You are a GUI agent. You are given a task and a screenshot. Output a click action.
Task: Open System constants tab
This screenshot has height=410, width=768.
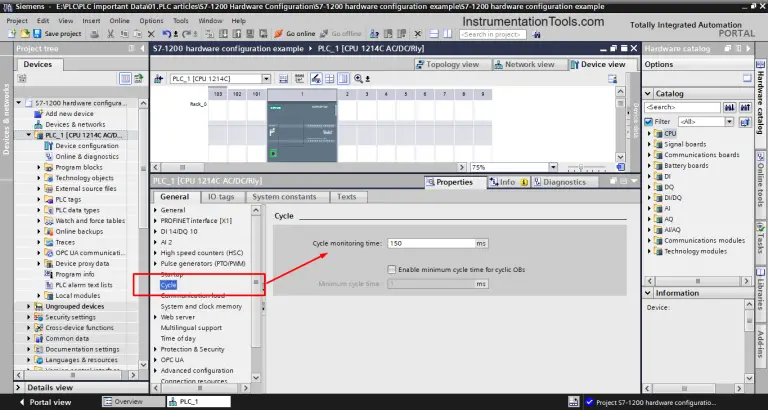coord(285,197)
